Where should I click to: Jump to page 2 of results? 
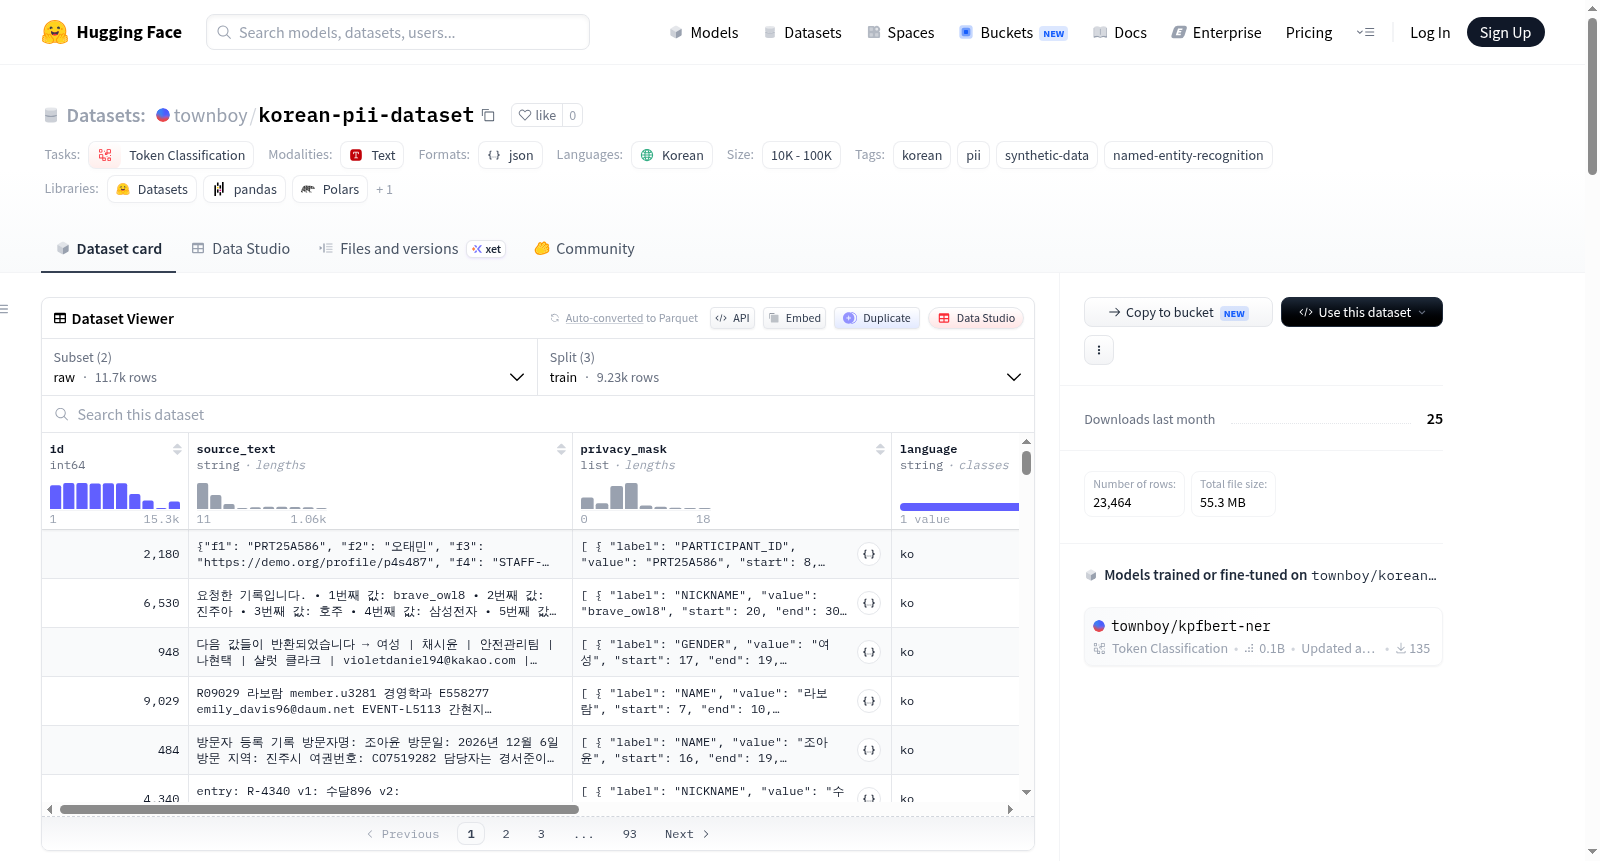tap(506, 834)
